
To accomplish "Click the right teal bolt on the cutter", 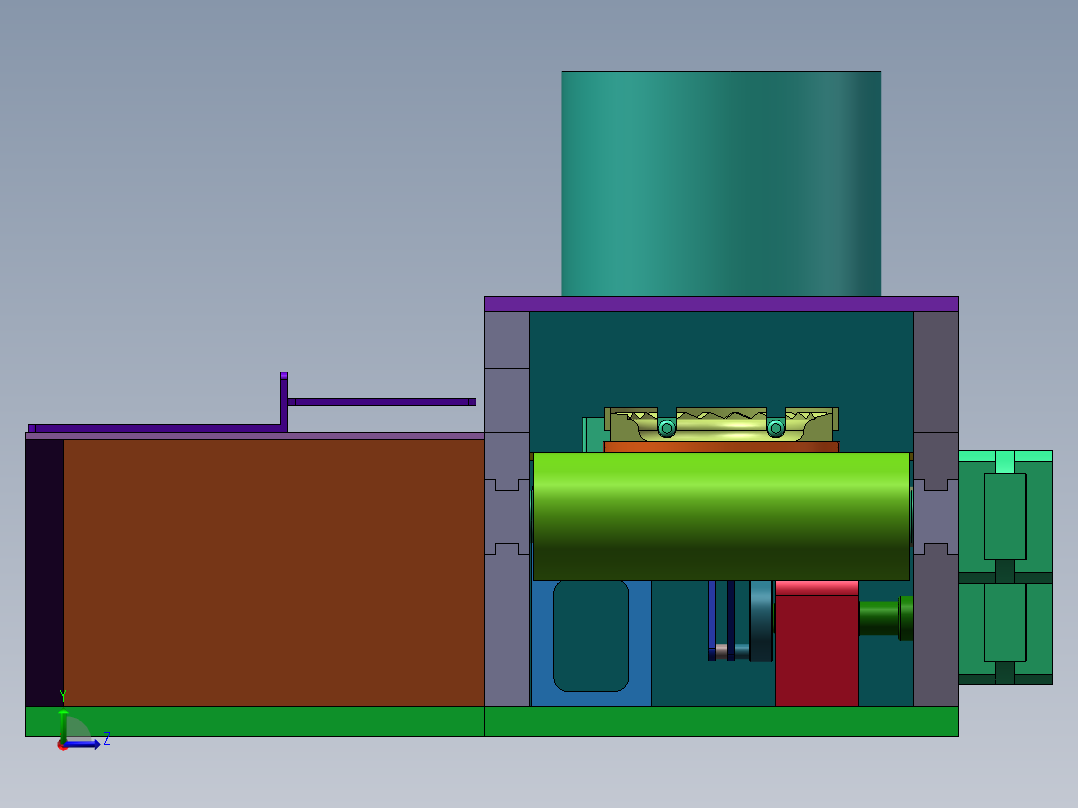I will 776,428.
